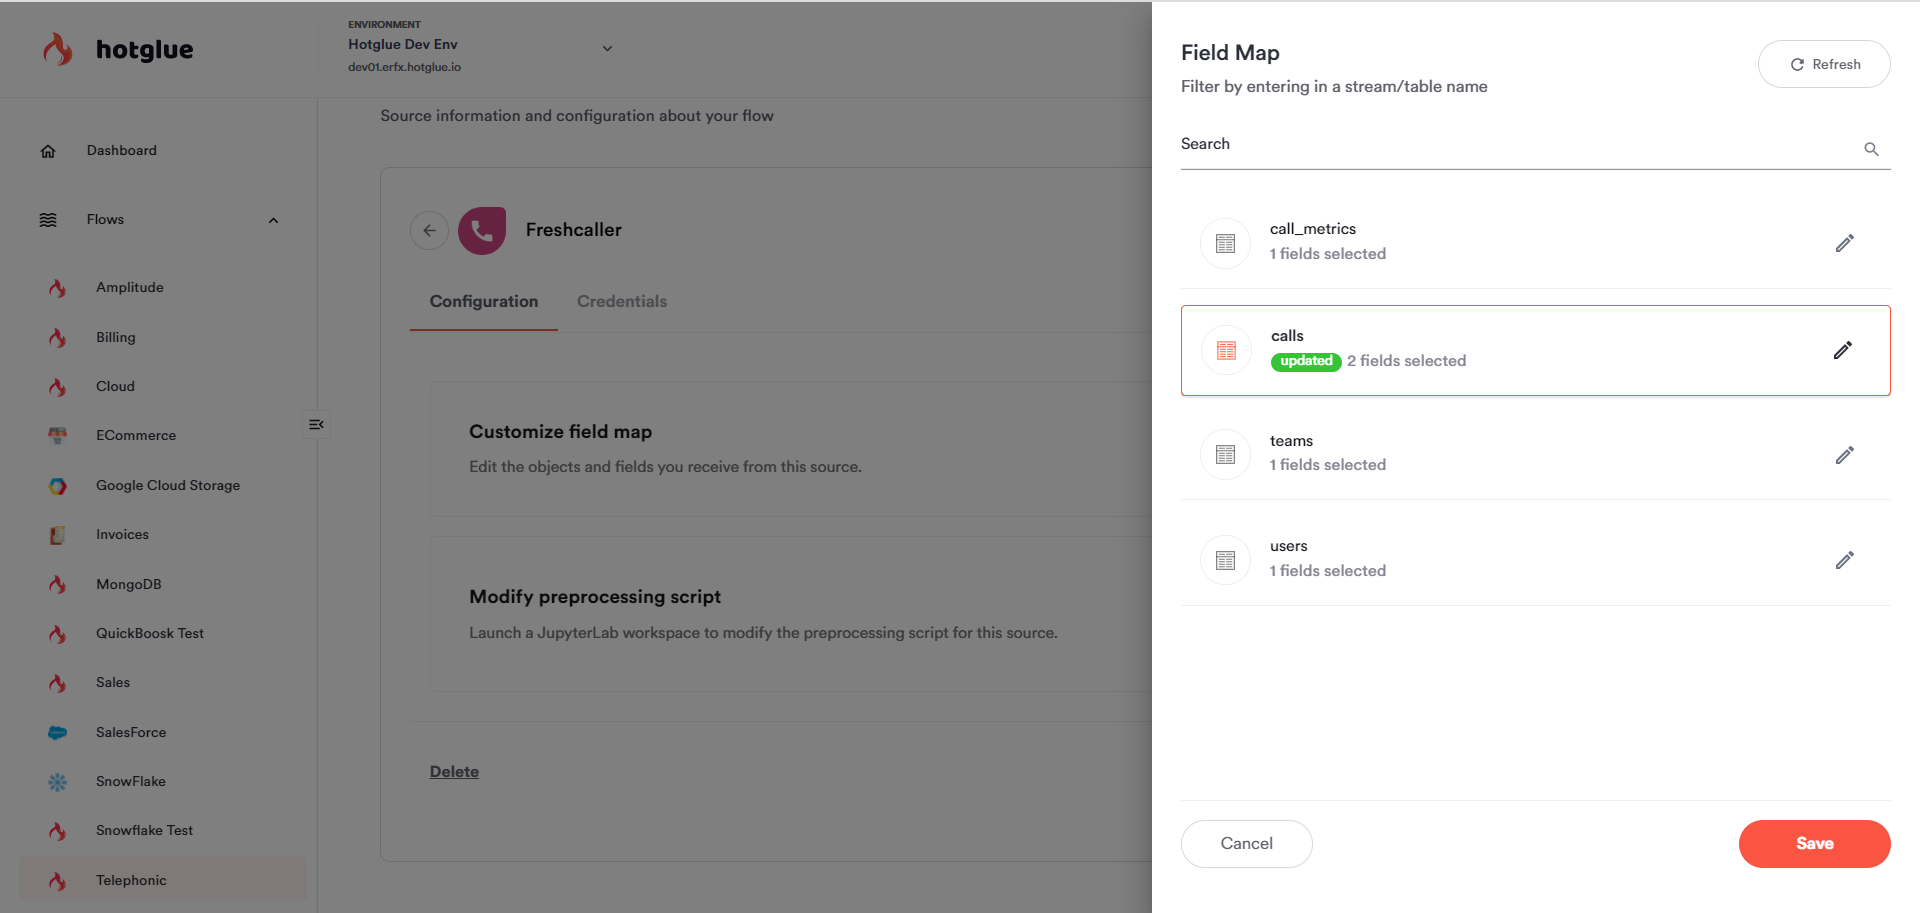Save the field map
The image size is (1920, 913).
click(1814, 843)
